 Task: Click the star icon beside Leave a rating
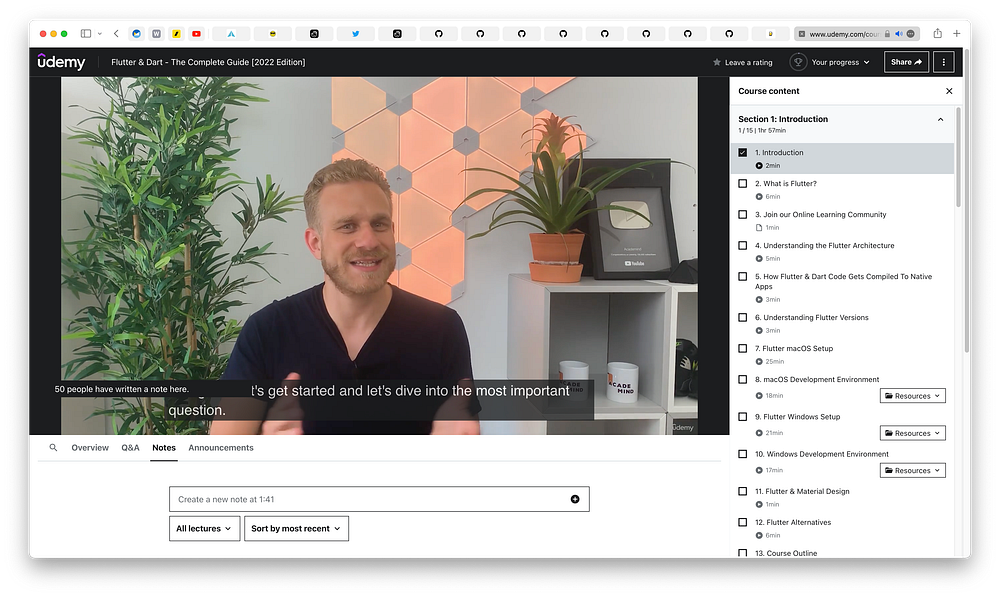click(717, 63)
